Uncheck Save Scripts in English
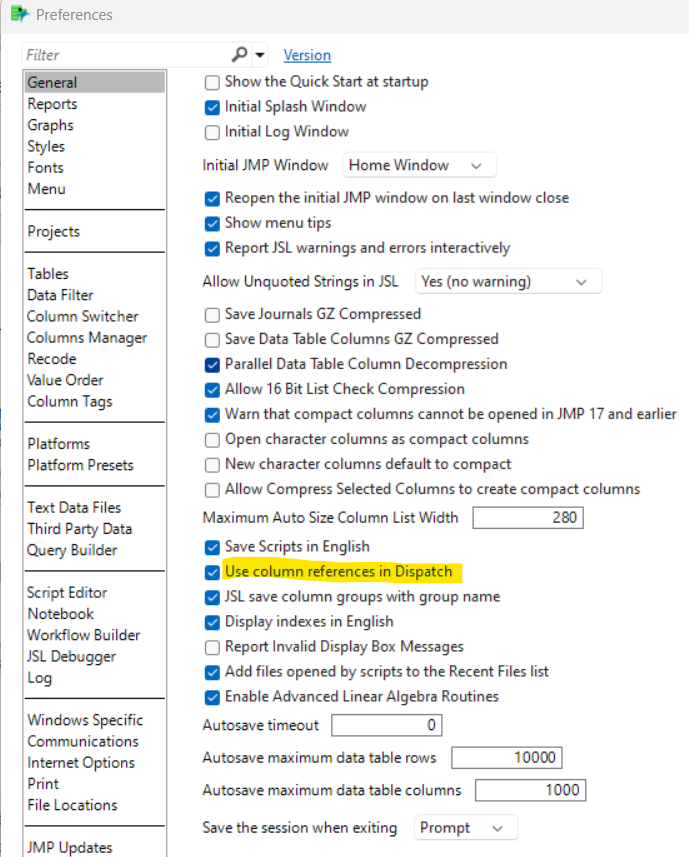 [x=212, y=547]
